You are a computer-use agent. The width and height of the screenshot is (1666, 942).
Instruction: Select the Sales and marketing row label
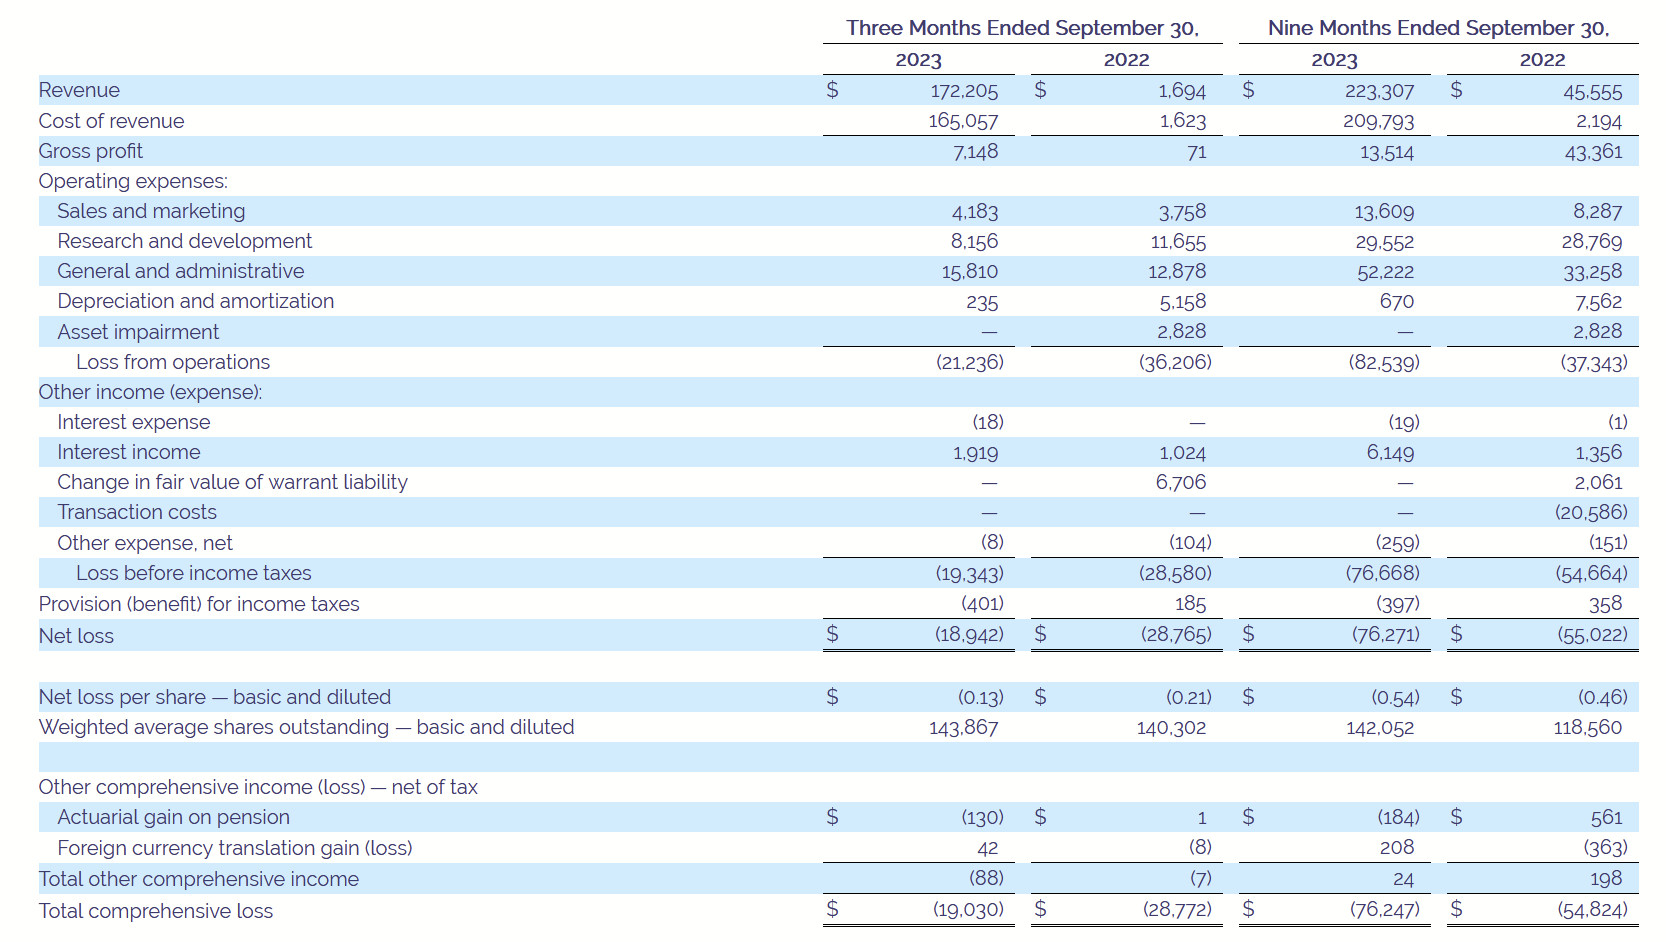click(x=151, y=211)
